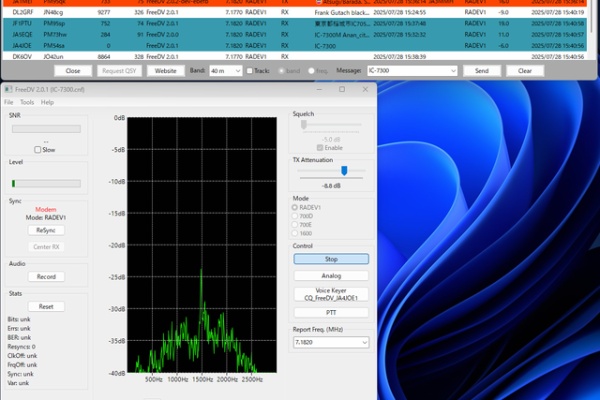Select the JA5EQE row callsign
The width and height of the screenshot is (600, 400).
coord(22,34)
